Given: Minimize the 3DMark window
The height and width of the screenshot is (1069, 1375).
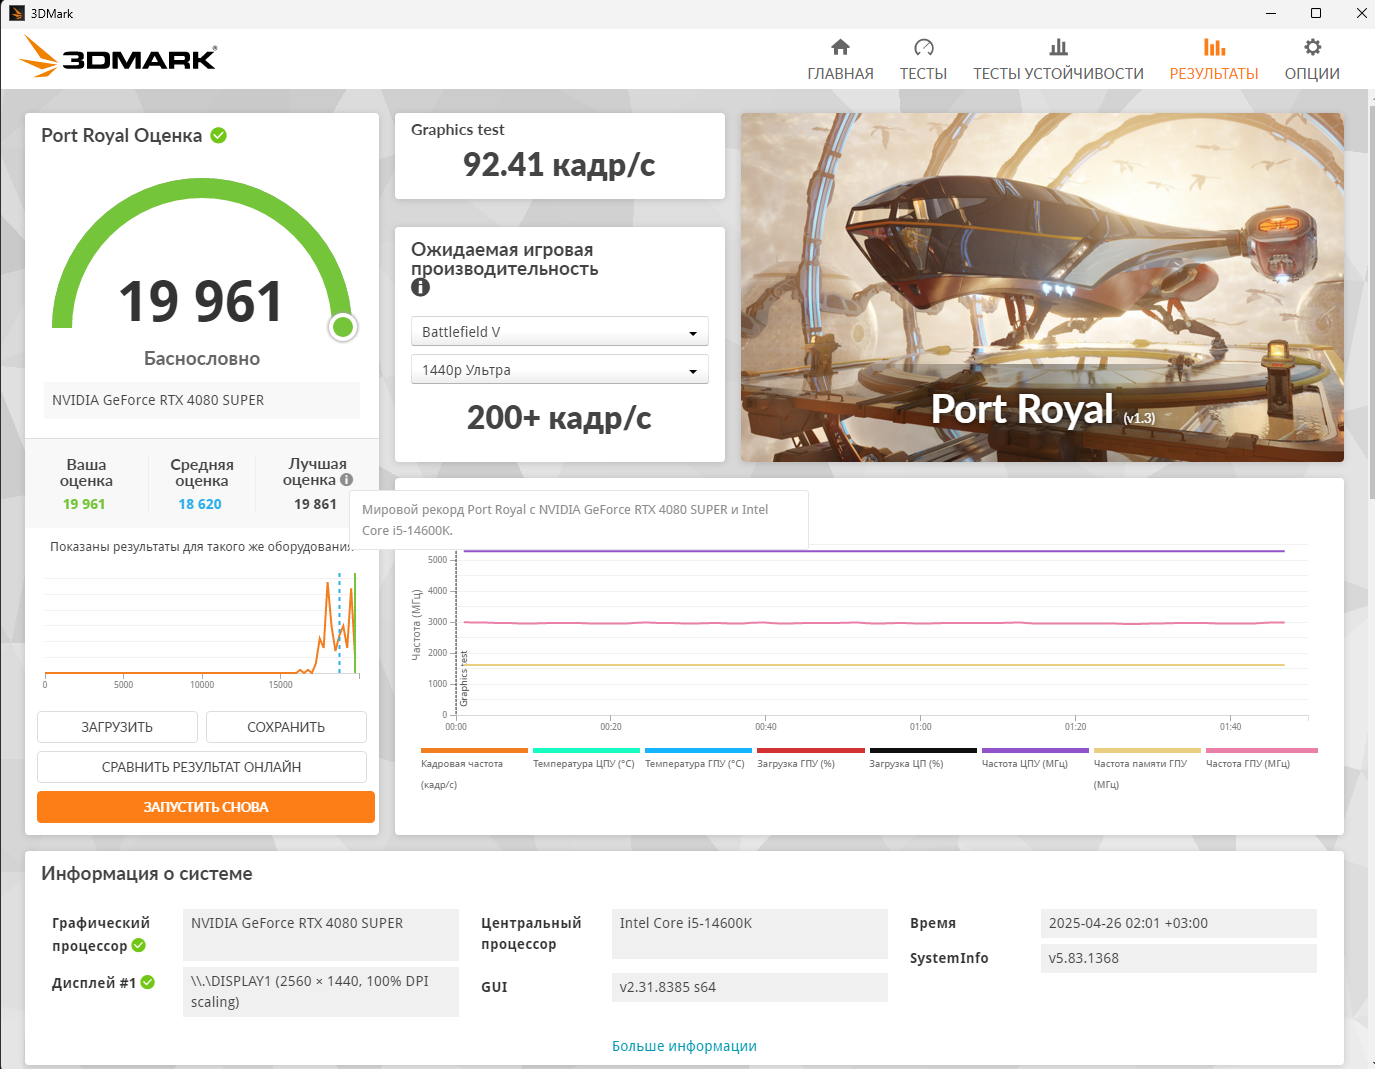Looking at the screenshot, I should pos(1271,13).
